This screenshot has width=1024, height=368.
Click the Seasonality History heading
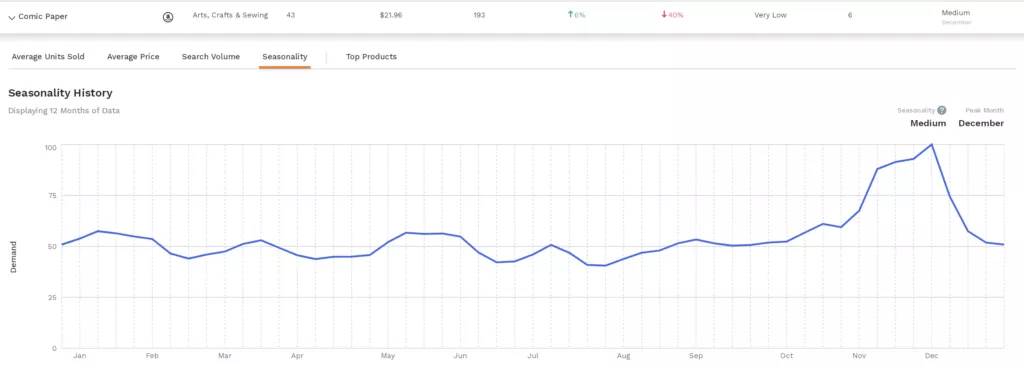click(x=60, y=93)
